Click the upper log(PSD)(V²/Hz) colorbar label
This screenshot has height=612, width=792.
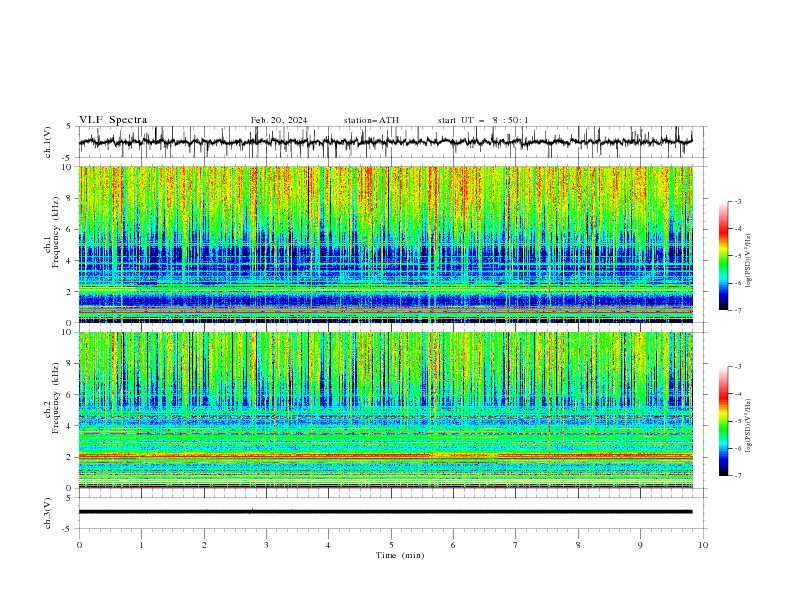pos(749,261)
